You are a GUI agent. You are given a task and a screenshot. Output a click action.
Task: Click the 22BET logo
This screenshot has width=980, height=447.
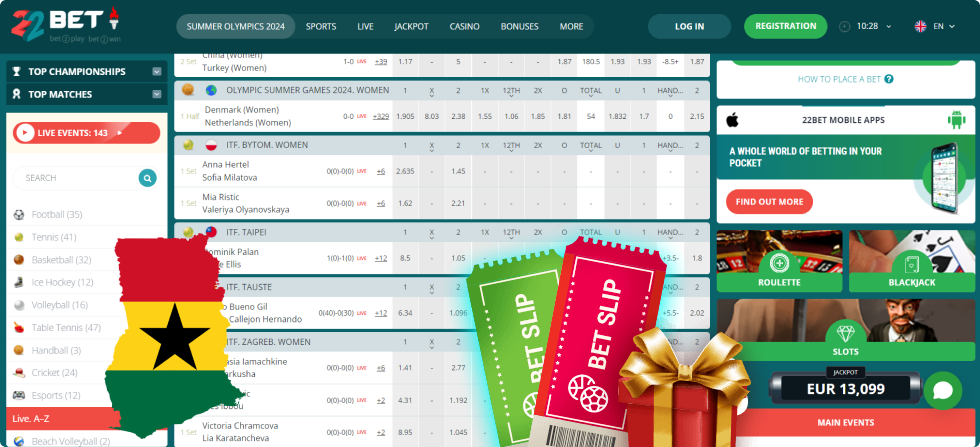pyautogui.click(x=66, y=24)
